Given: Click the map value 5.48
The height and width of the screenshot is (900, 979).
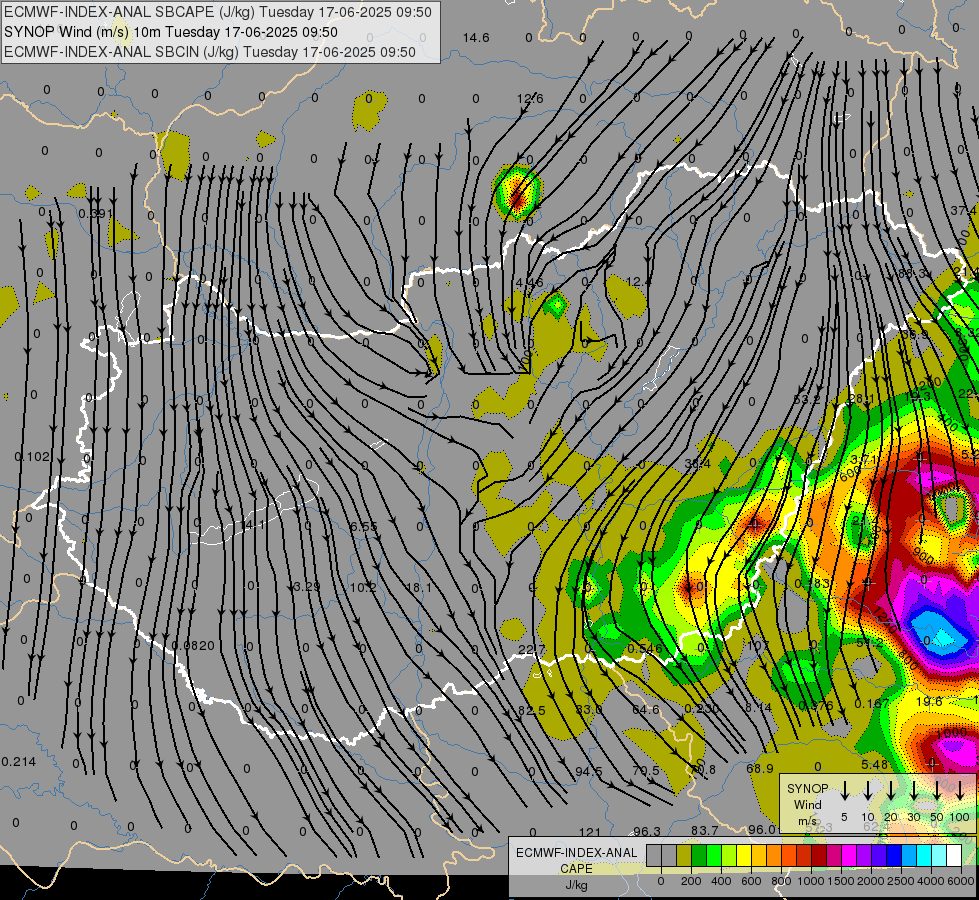Looking at the screenshot, I should [x=874, y=764].
